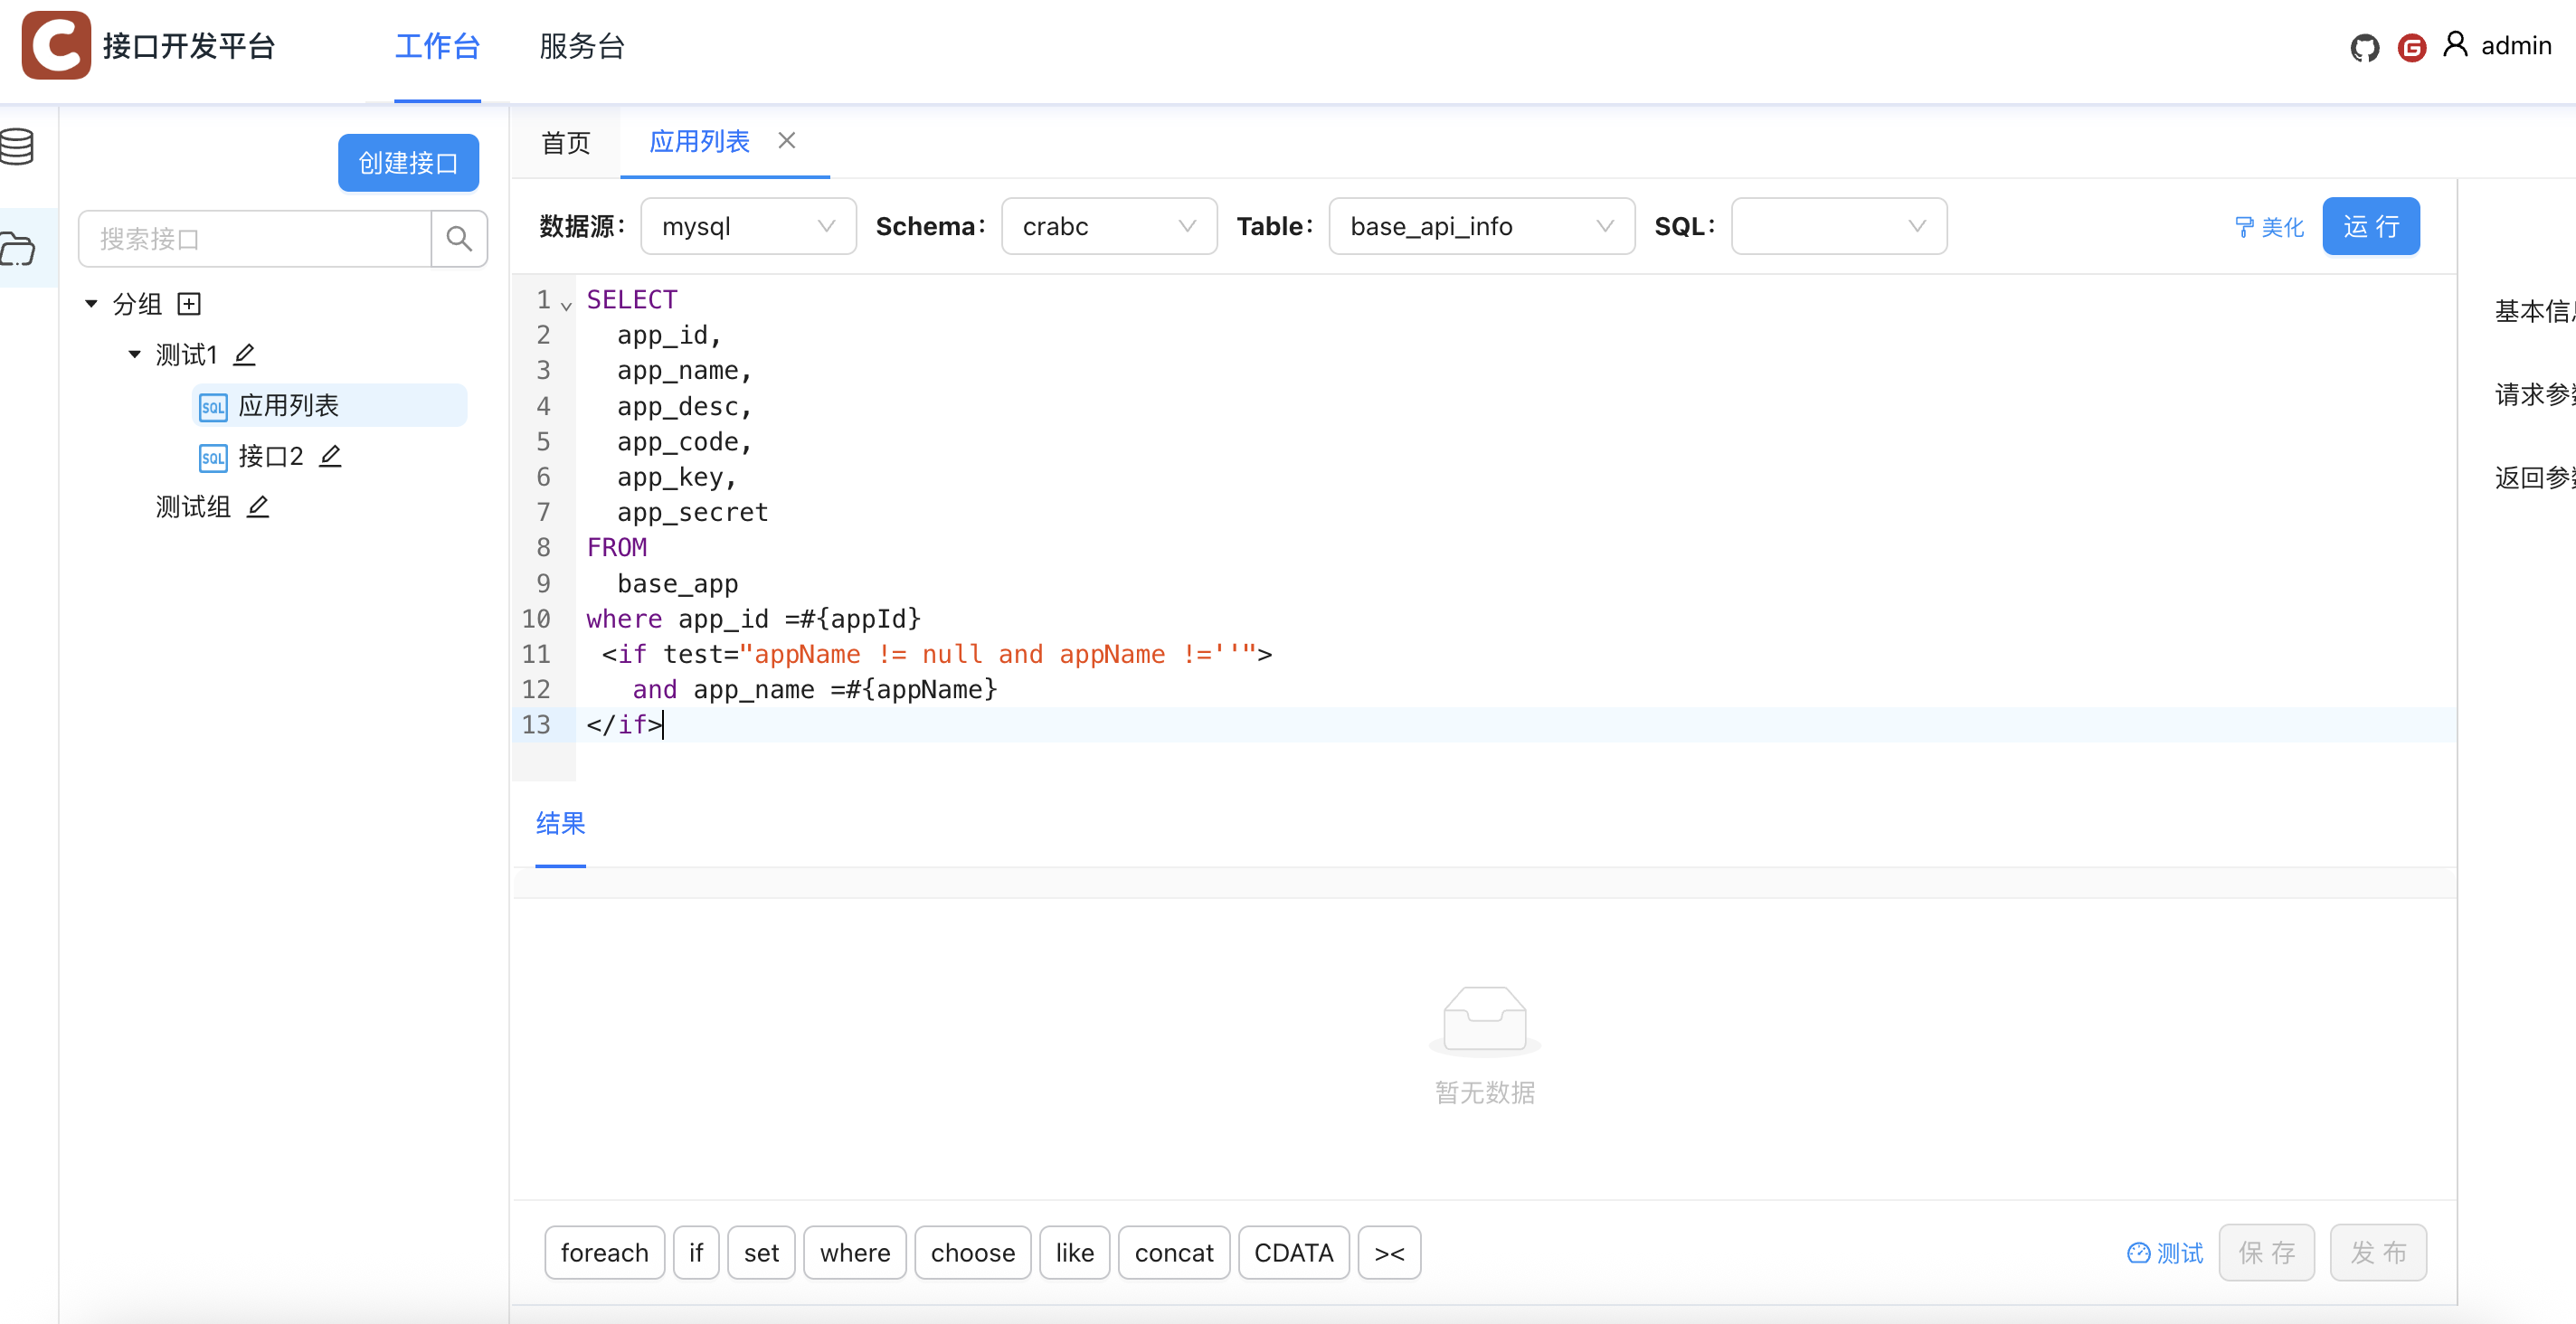Viewport: 2576px width, 1324px height.
Task: Switch to the 工作台 top menu
Action: tap(437, 46)
